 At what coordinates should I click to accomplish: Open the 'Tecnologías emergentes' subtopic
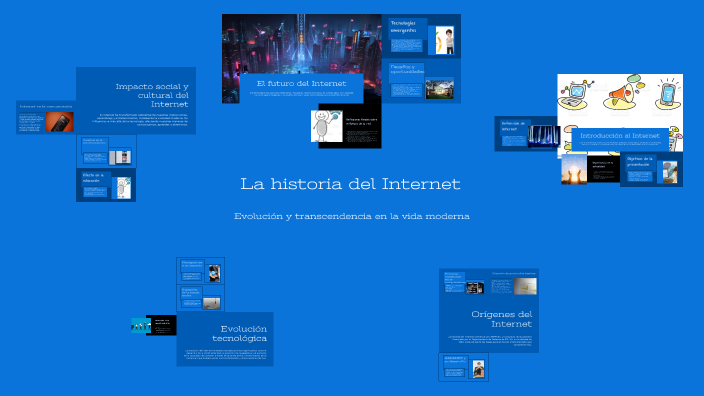click(x=421, y=36)
